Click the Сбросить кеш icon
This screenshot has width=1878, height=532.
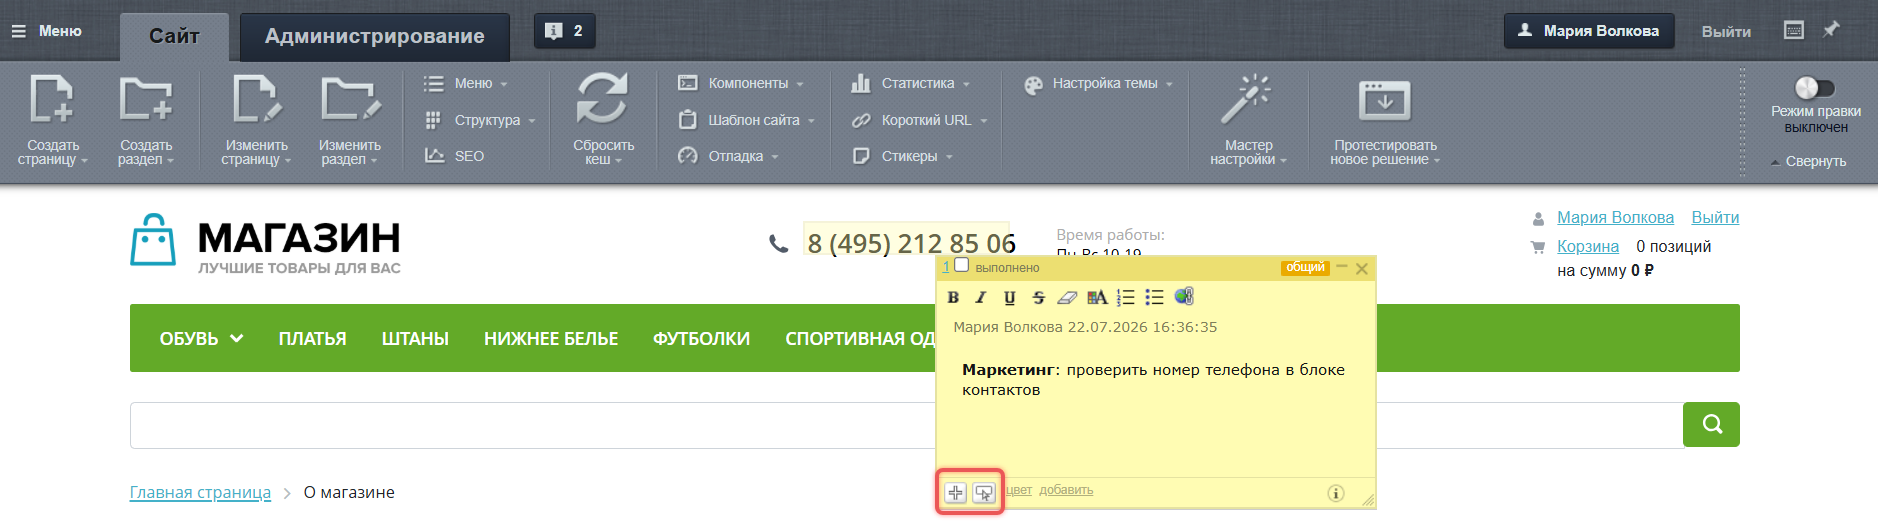[603, 99]
